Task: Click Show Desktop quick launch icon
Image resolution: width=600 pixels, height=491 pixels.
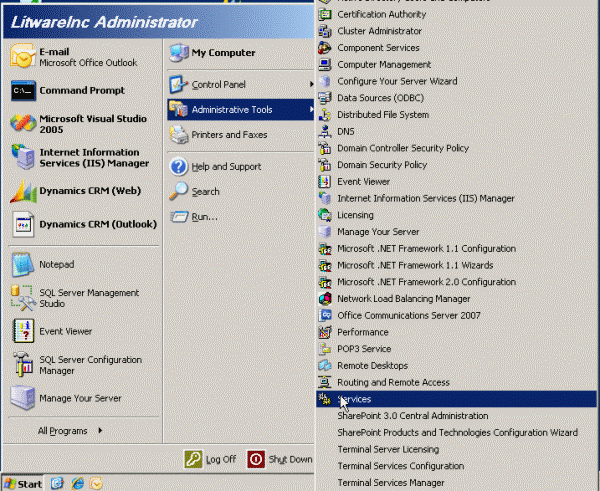Action: tap(57, 484)
